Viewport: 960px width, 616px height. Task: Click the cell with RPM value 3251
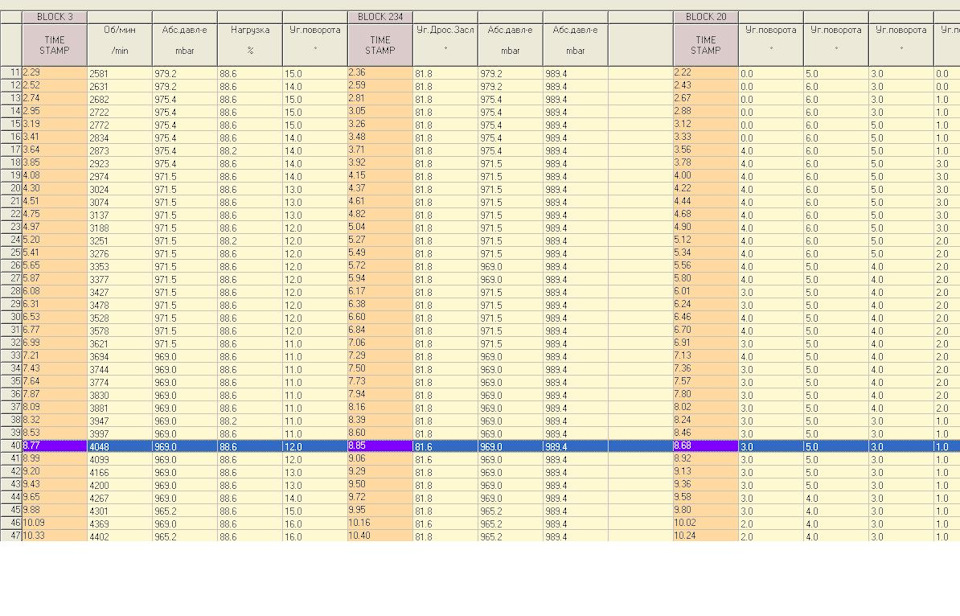pos(120,241)
